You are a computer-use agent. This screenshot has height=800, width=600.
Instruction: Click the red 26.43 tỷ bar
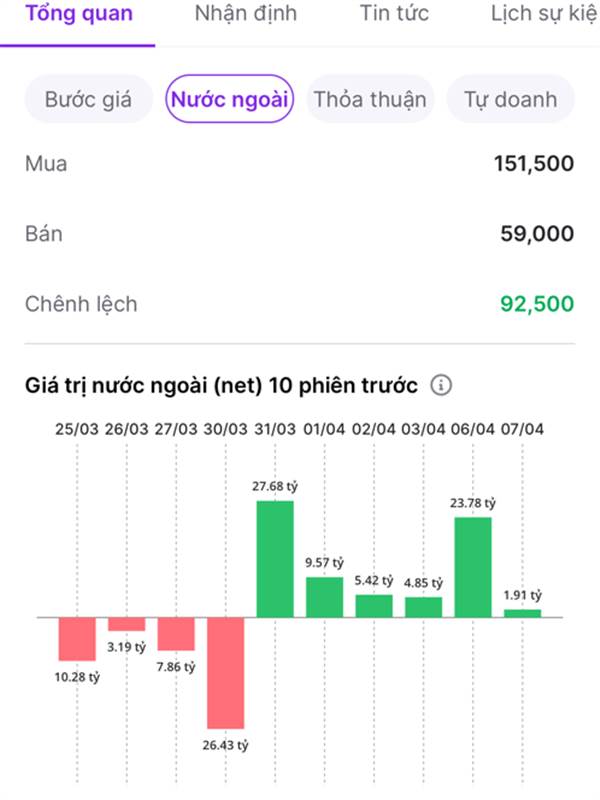226,672
